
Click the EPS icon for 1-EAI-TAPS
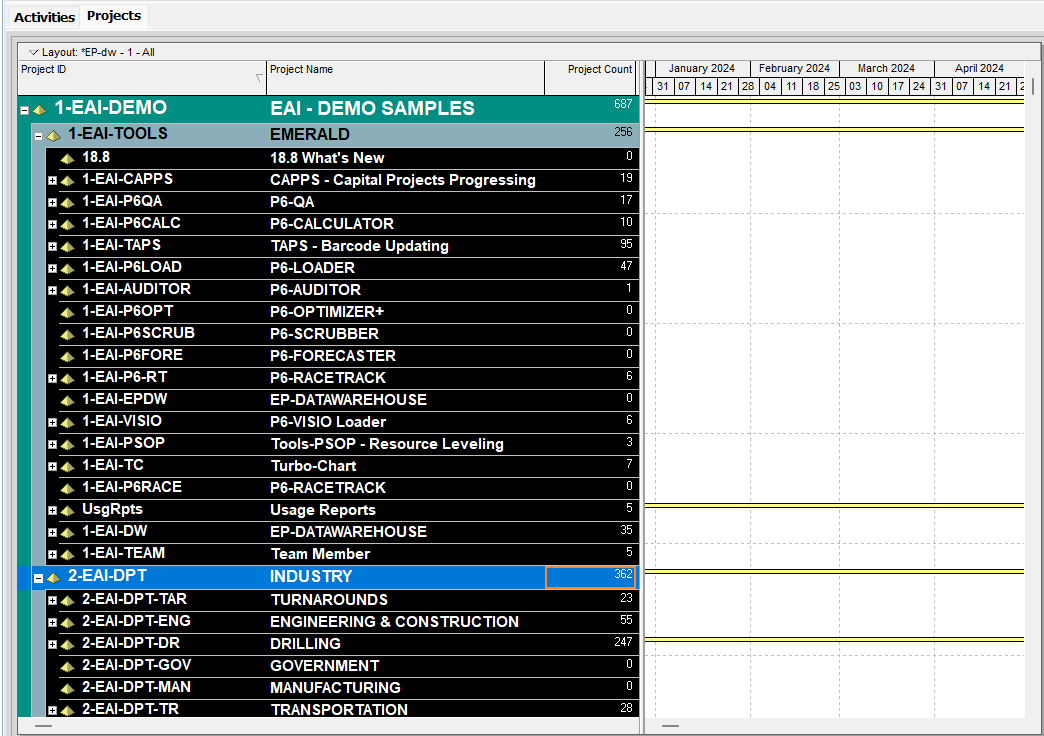pyautogui.click(x=67, y=246)
